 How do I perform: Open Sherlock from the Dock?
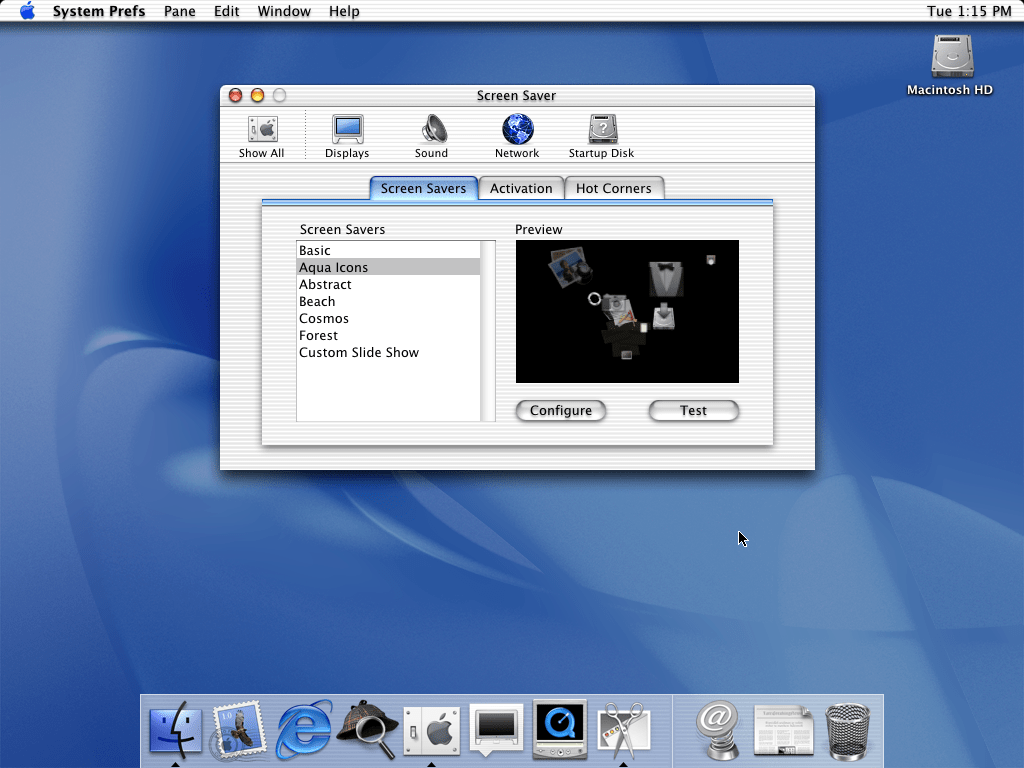[367, 730]
